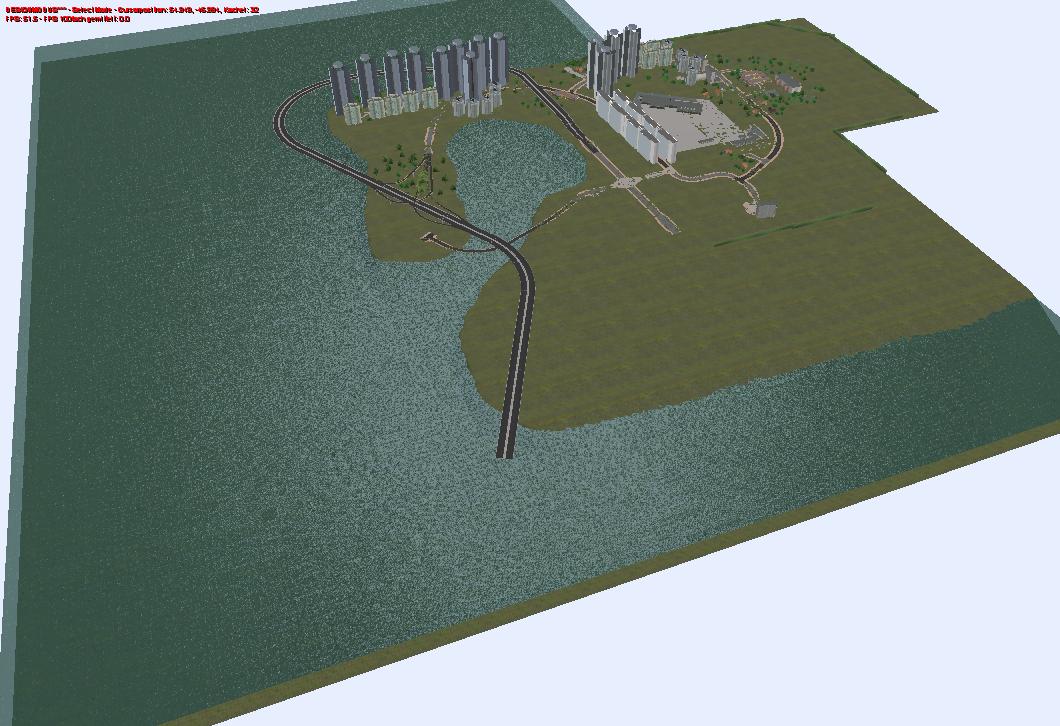Click the cursor position coordinates readout
This screenshot has width=1060, height=726.
pyautogui.click(x=169, y=10)
